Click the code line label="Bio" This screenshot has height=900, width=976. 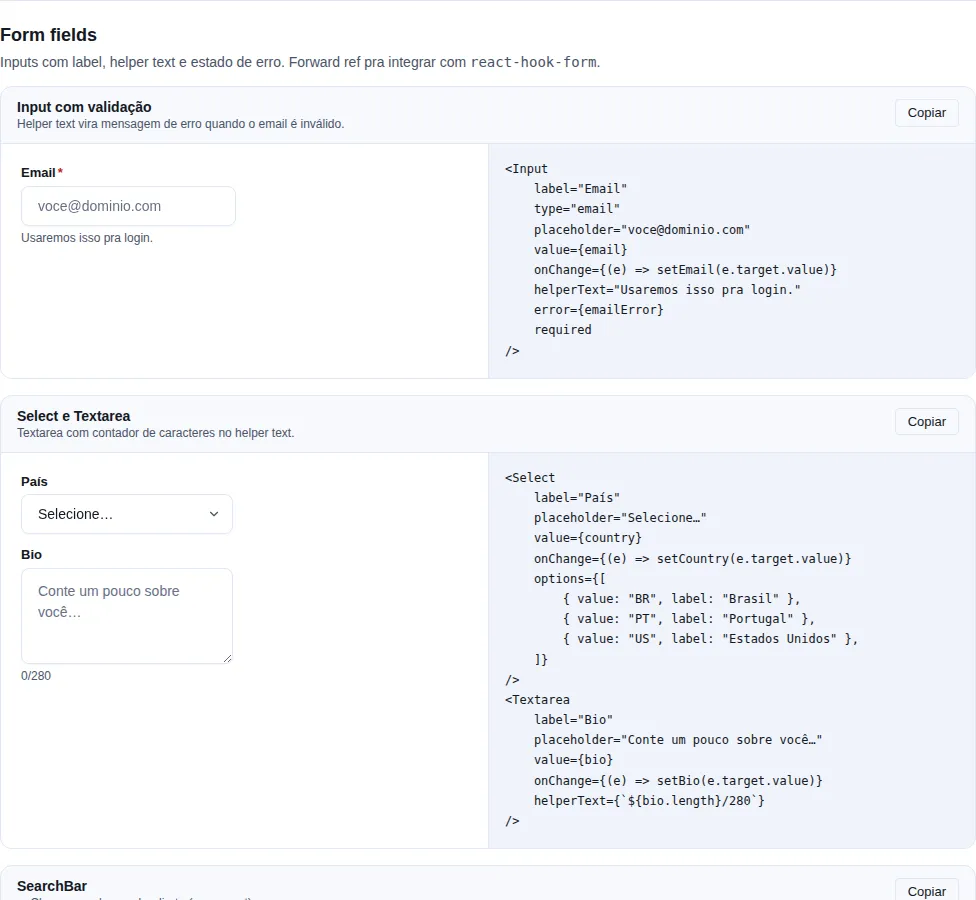573,720
